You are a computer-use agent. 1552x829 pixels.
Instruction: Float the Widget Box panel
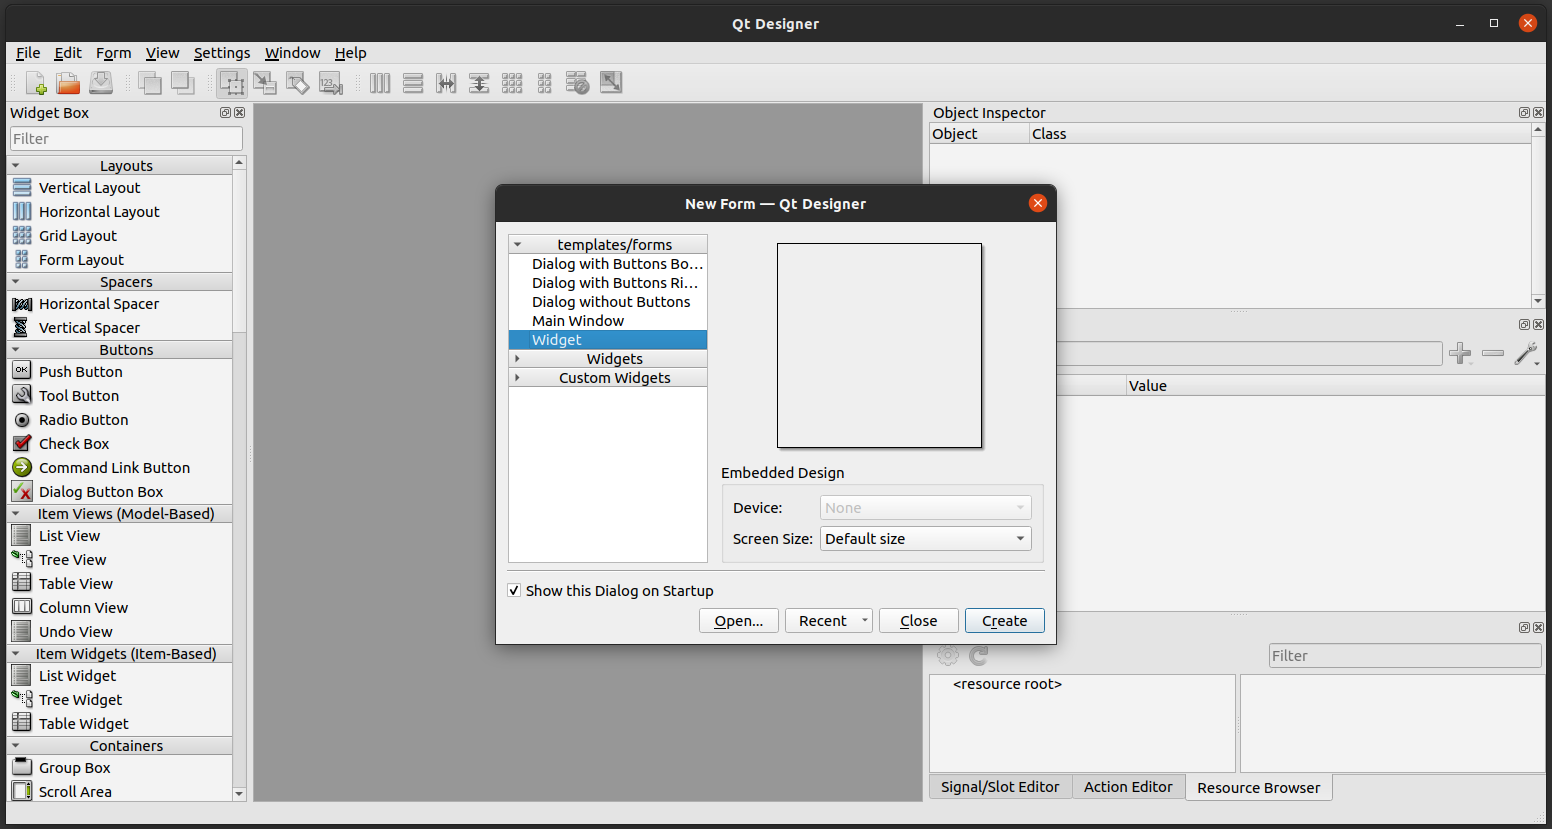[225, 113]
